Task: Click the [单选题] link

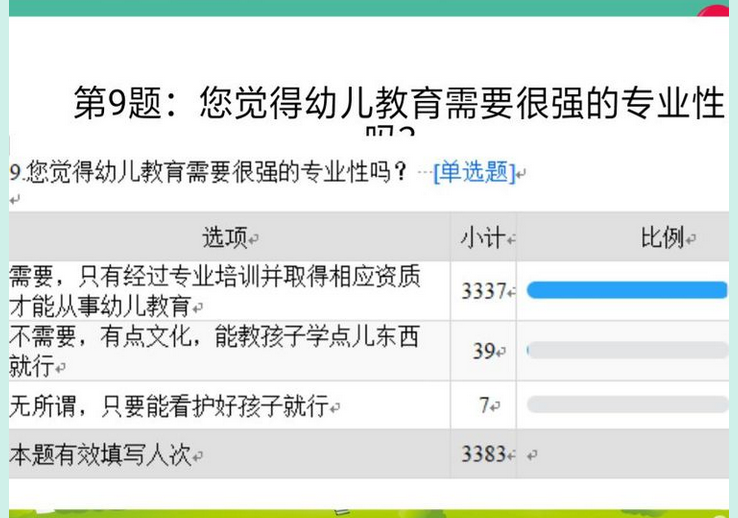Action: click(x=474, y=172)
